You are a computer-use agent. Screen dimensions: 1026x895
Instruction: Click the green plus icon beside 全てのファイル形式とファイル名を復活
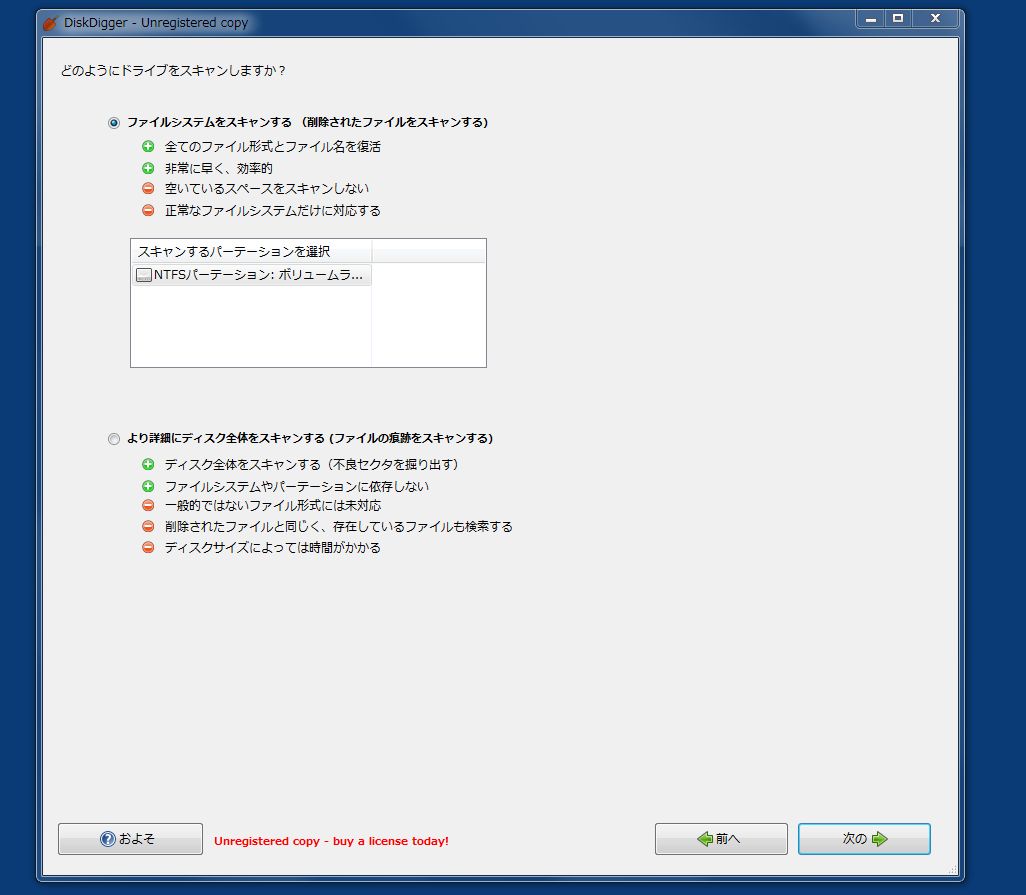(x=148, y=147)
